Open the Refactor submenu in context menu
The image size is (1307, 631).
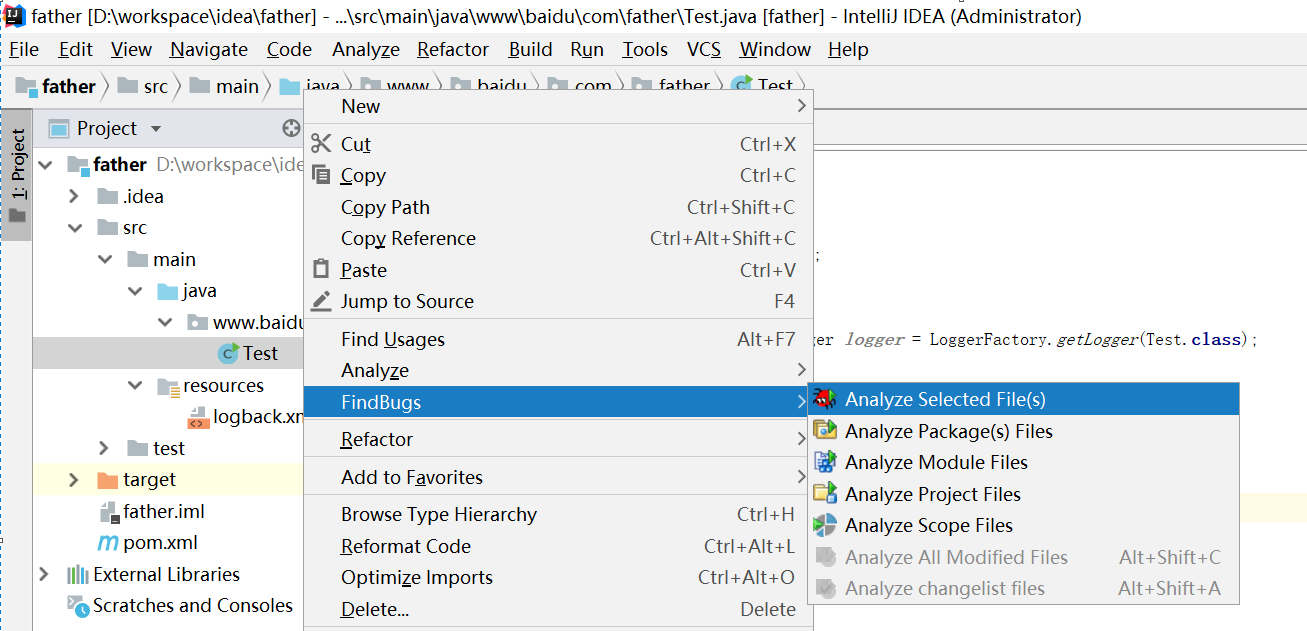coord(558,439)
